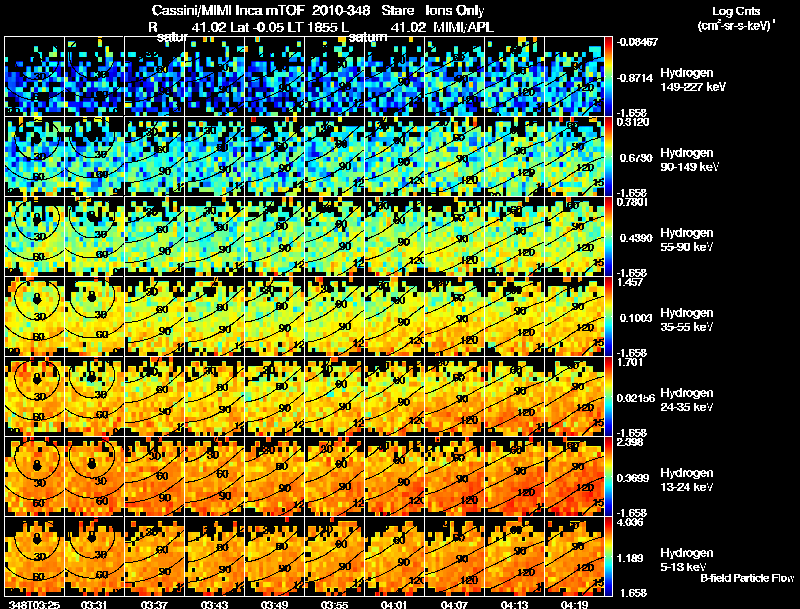
Task: Click the 'Hydrogen 55-90 keV' row label
Action: point(687,240)
